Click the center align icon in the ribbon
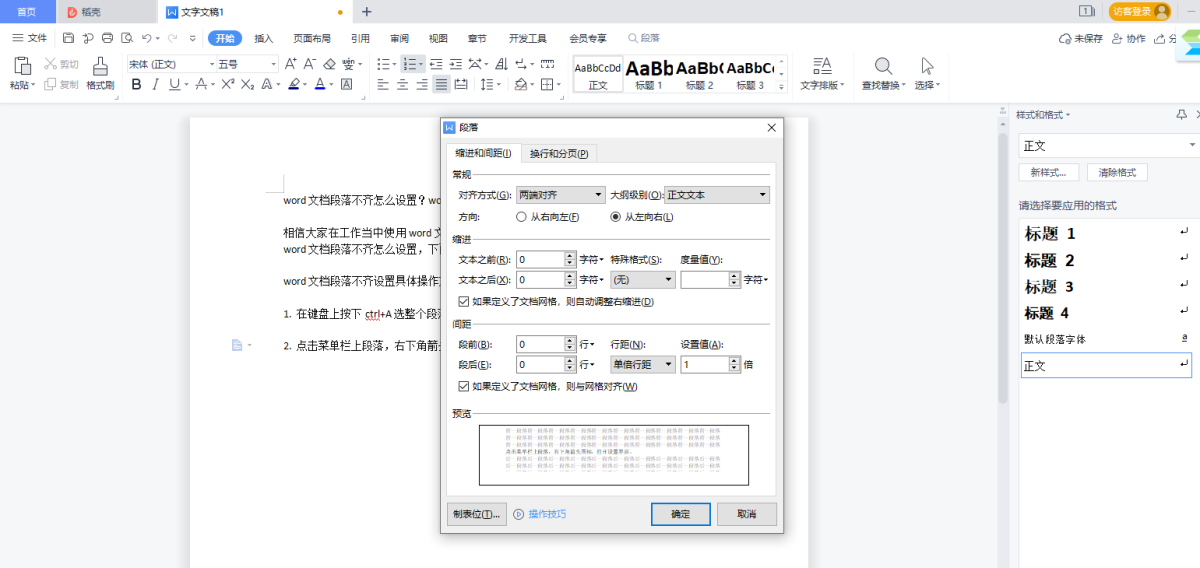 tap(403, 85)
